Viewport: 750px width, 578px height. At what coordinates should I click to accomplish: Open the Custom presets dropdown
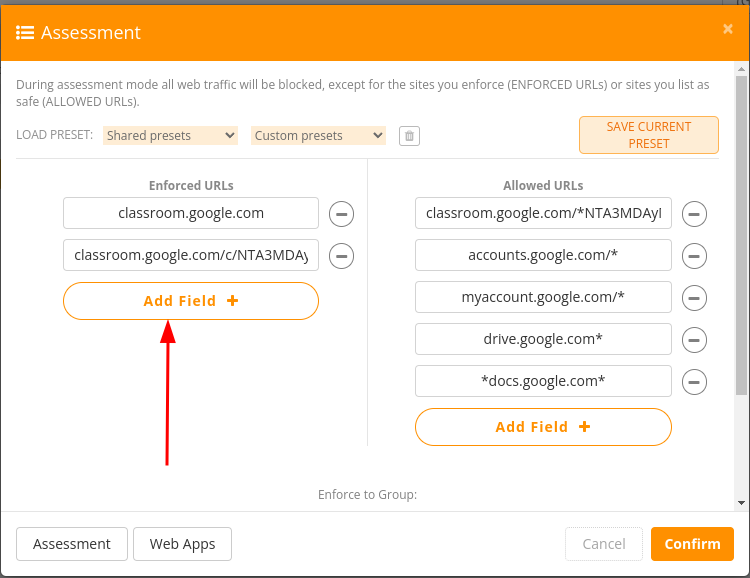[x=318, y=136]
